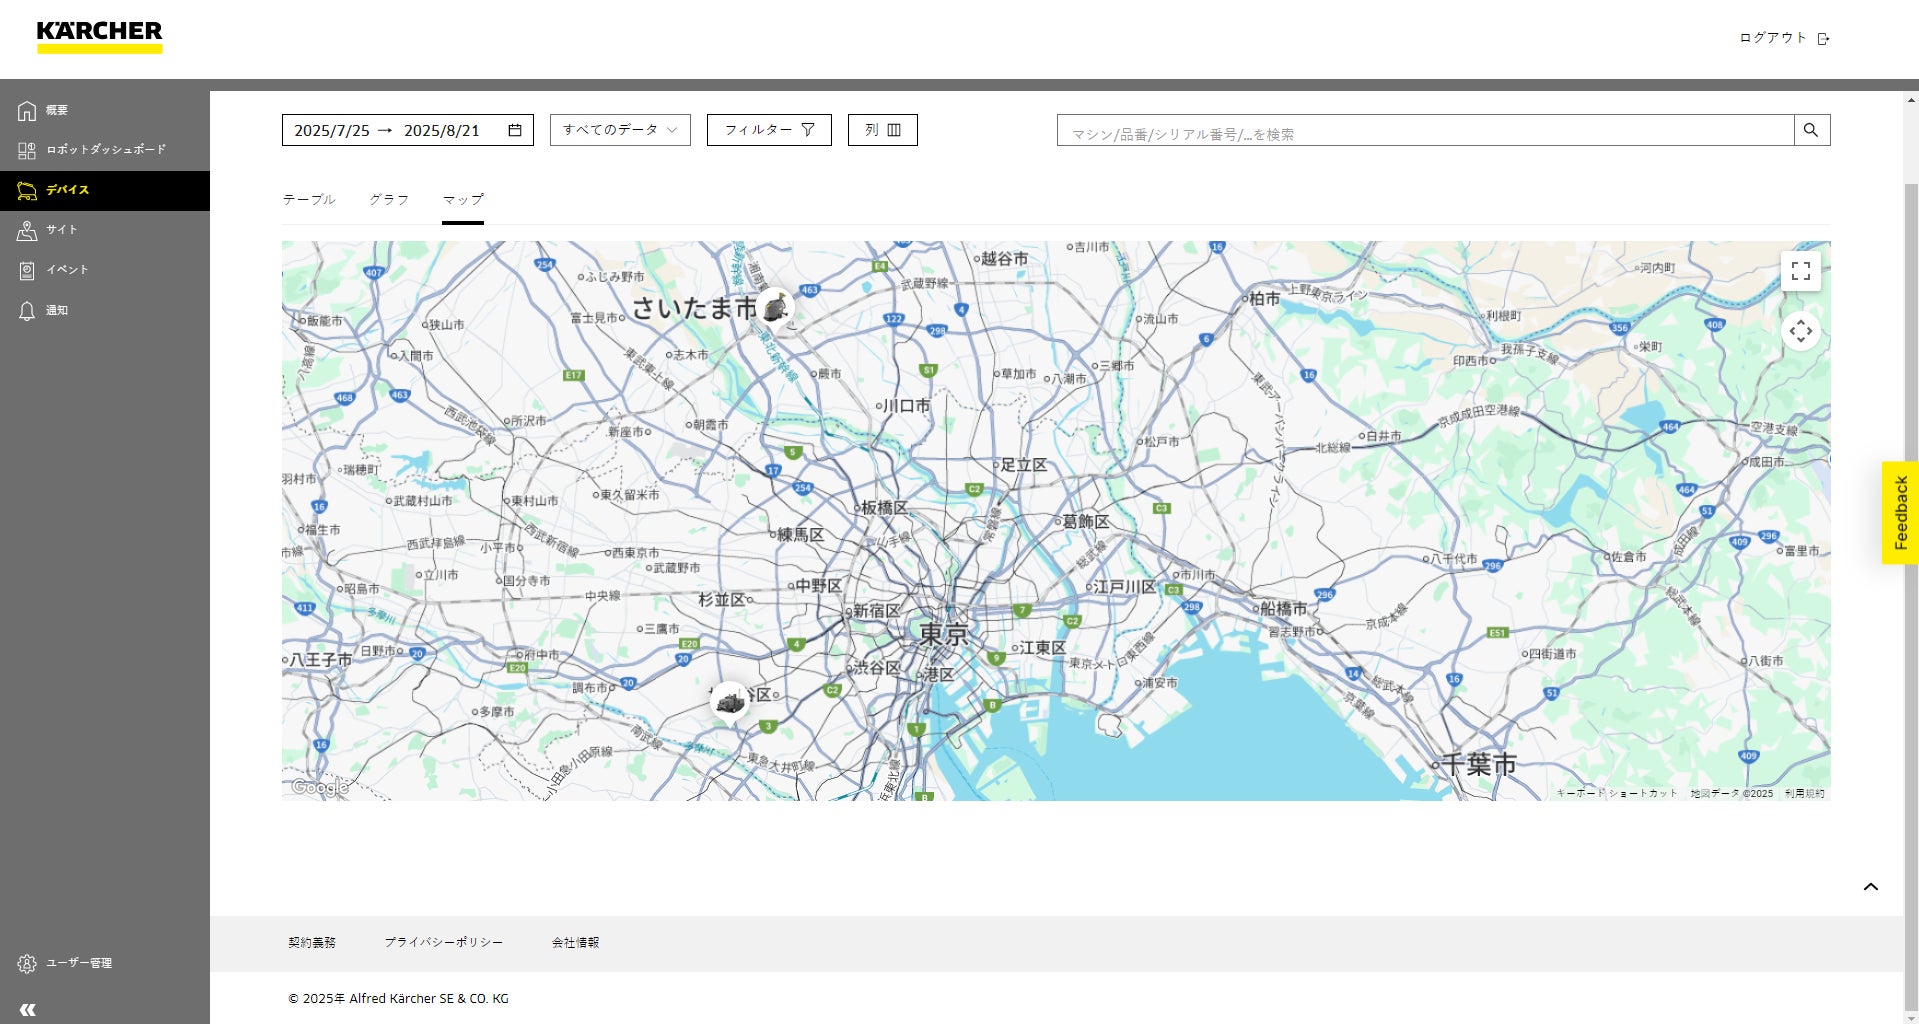Image resolution: width=1919 pixels, height=1024 pixels.
Task: Open the フィルター filter options
Action: coord(769,130)
